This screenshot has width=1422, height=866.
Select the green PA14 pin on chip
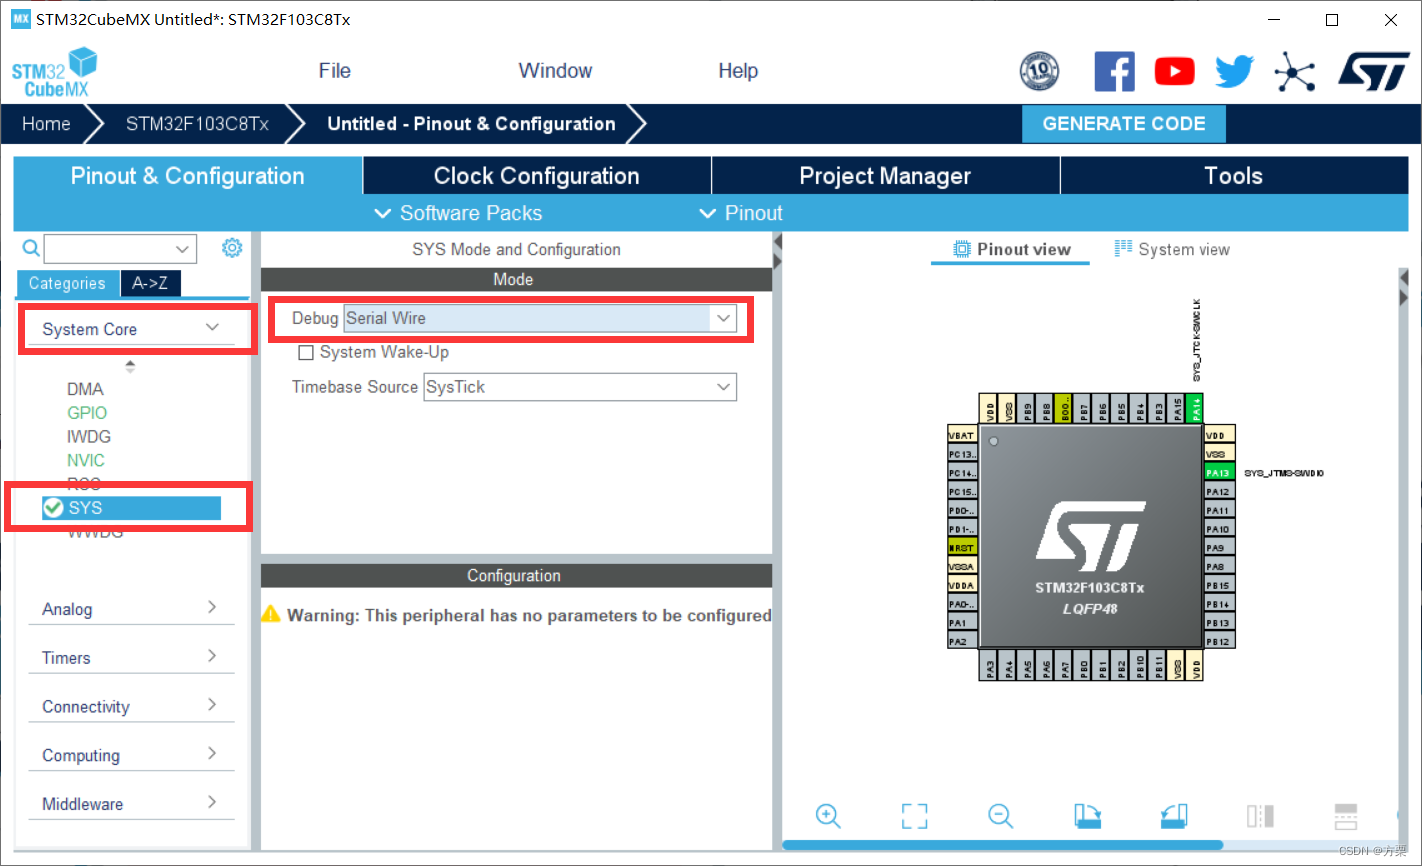1197,408
